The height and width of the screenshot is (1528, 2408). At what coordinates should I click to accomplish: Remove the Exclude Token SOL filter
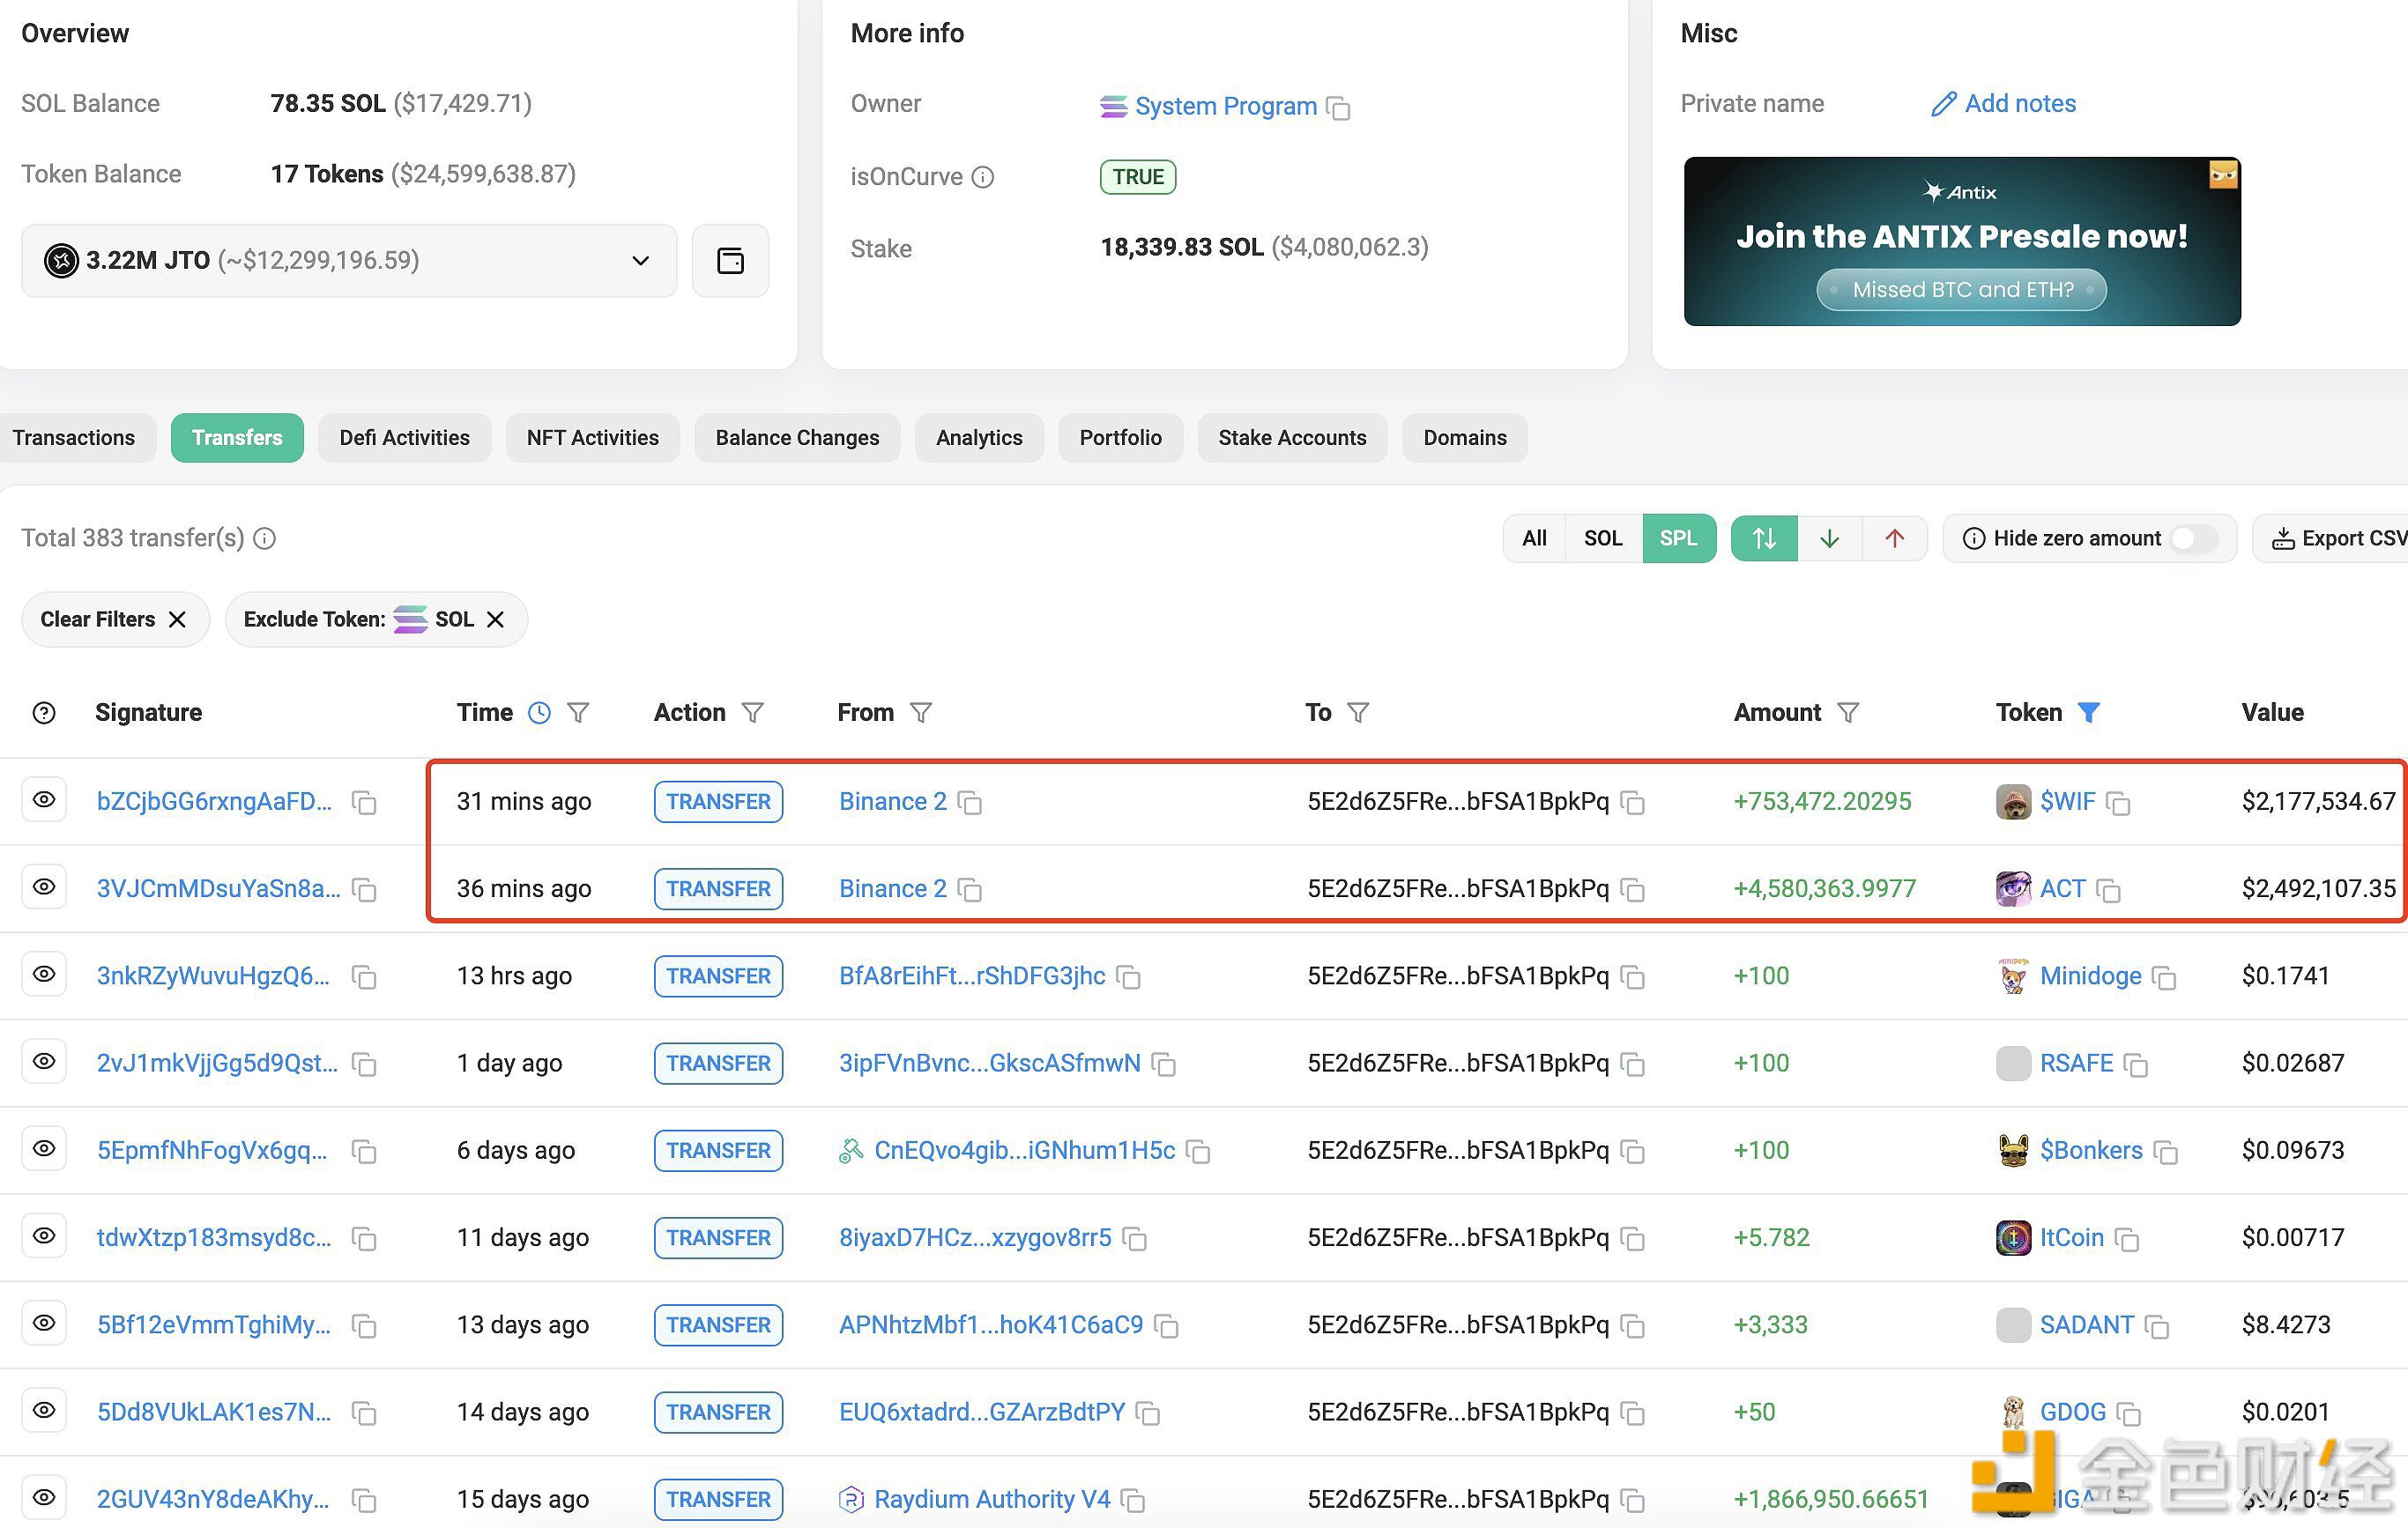tap(495, 620)
